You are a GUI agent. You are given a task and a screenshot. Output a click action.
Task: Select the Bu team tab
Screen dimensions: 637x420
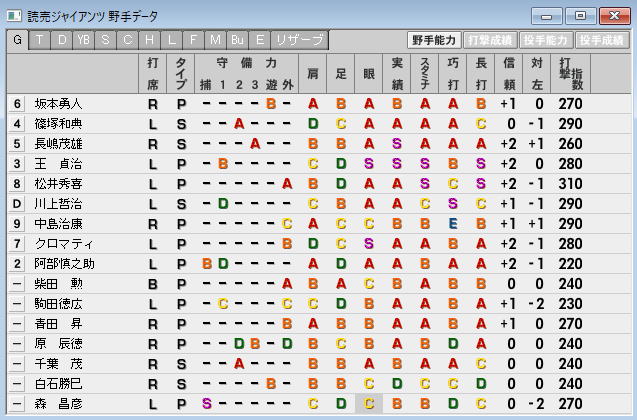237,40
